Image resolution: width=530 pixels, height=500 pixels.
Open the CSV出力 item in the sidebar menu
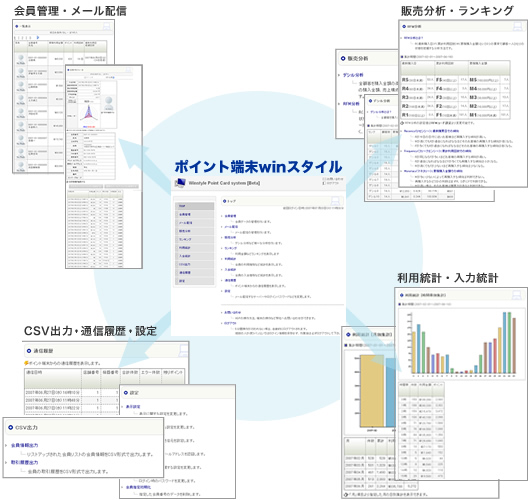194,264
